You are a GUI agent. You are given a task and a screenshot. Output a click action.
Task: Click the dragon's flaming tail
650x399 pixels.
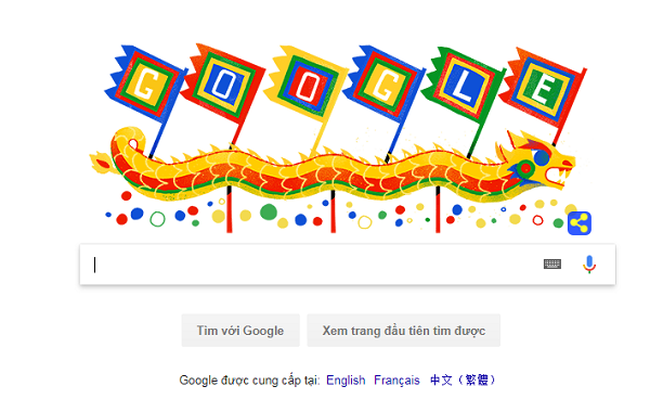[102, 162]
